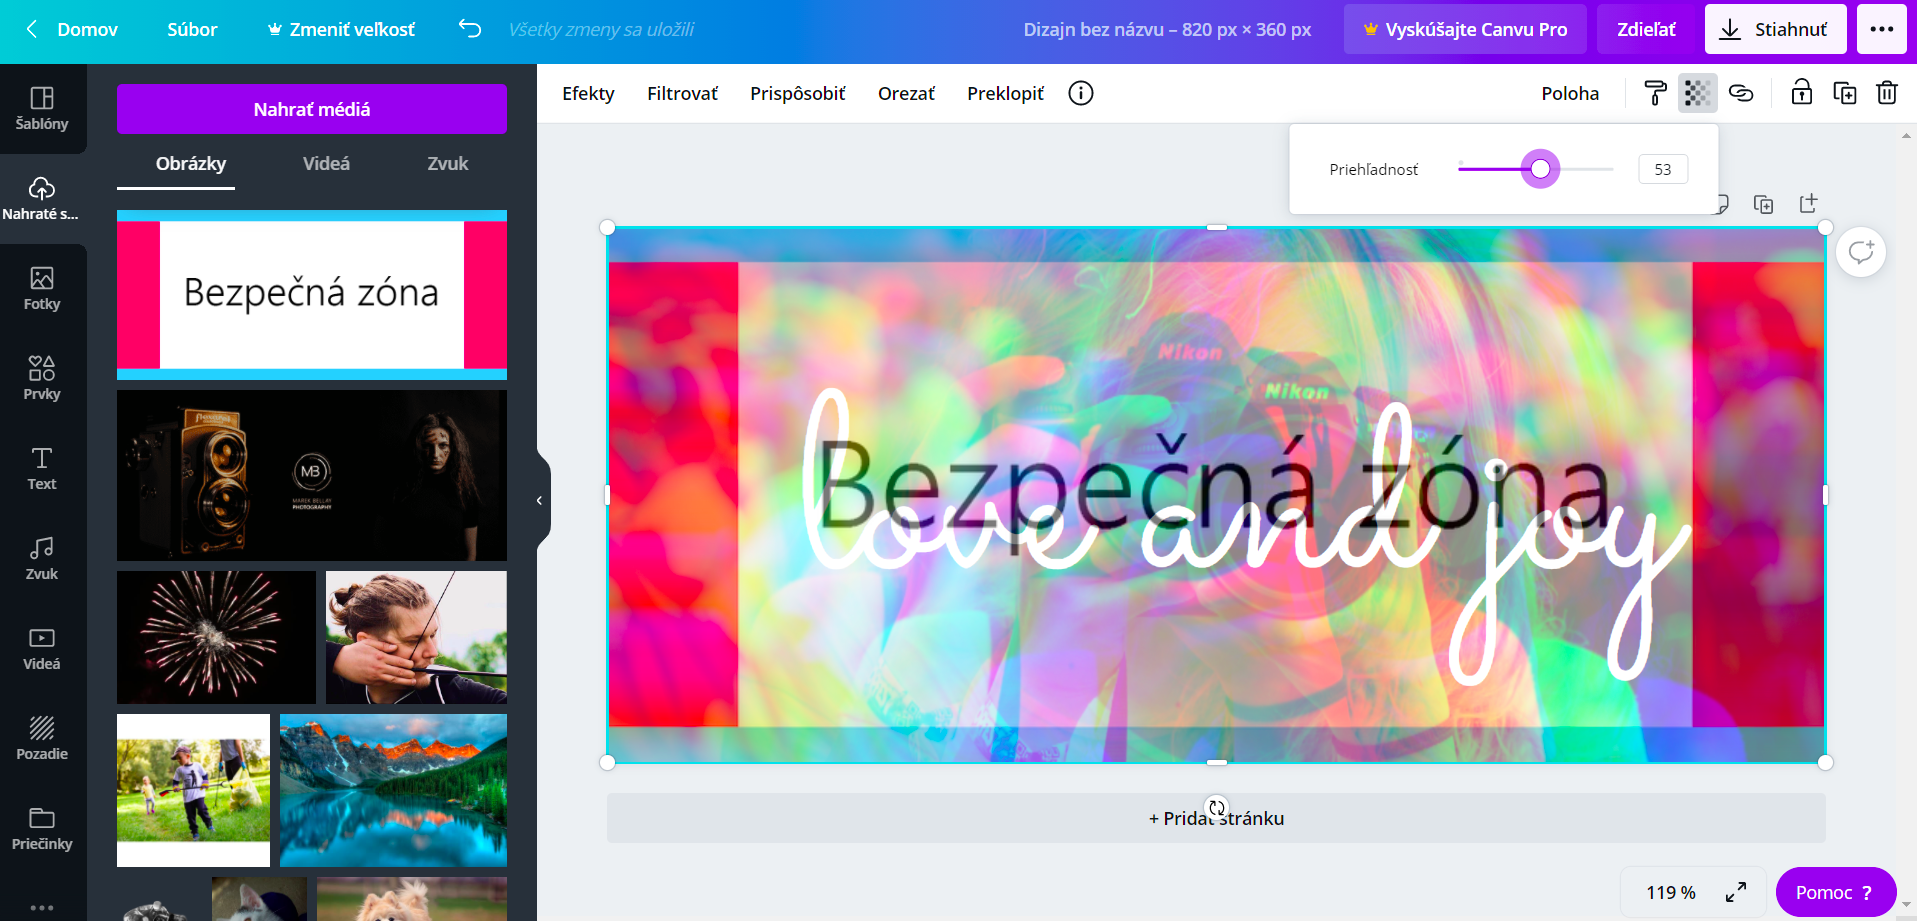Lock the selected element
The width and height of the screenshot is (1917, 921).
pos(1801,93)
